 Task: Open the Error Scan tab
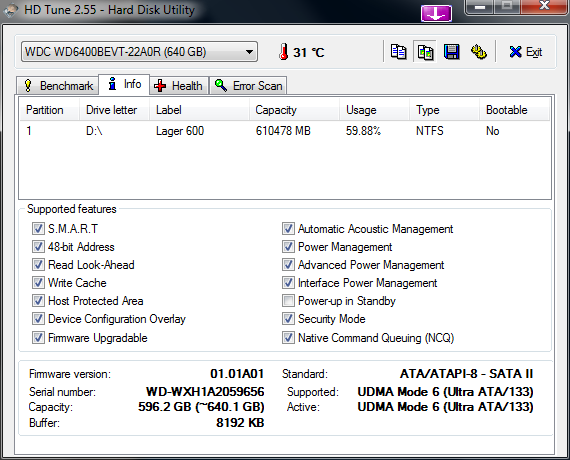click(248, 85)
